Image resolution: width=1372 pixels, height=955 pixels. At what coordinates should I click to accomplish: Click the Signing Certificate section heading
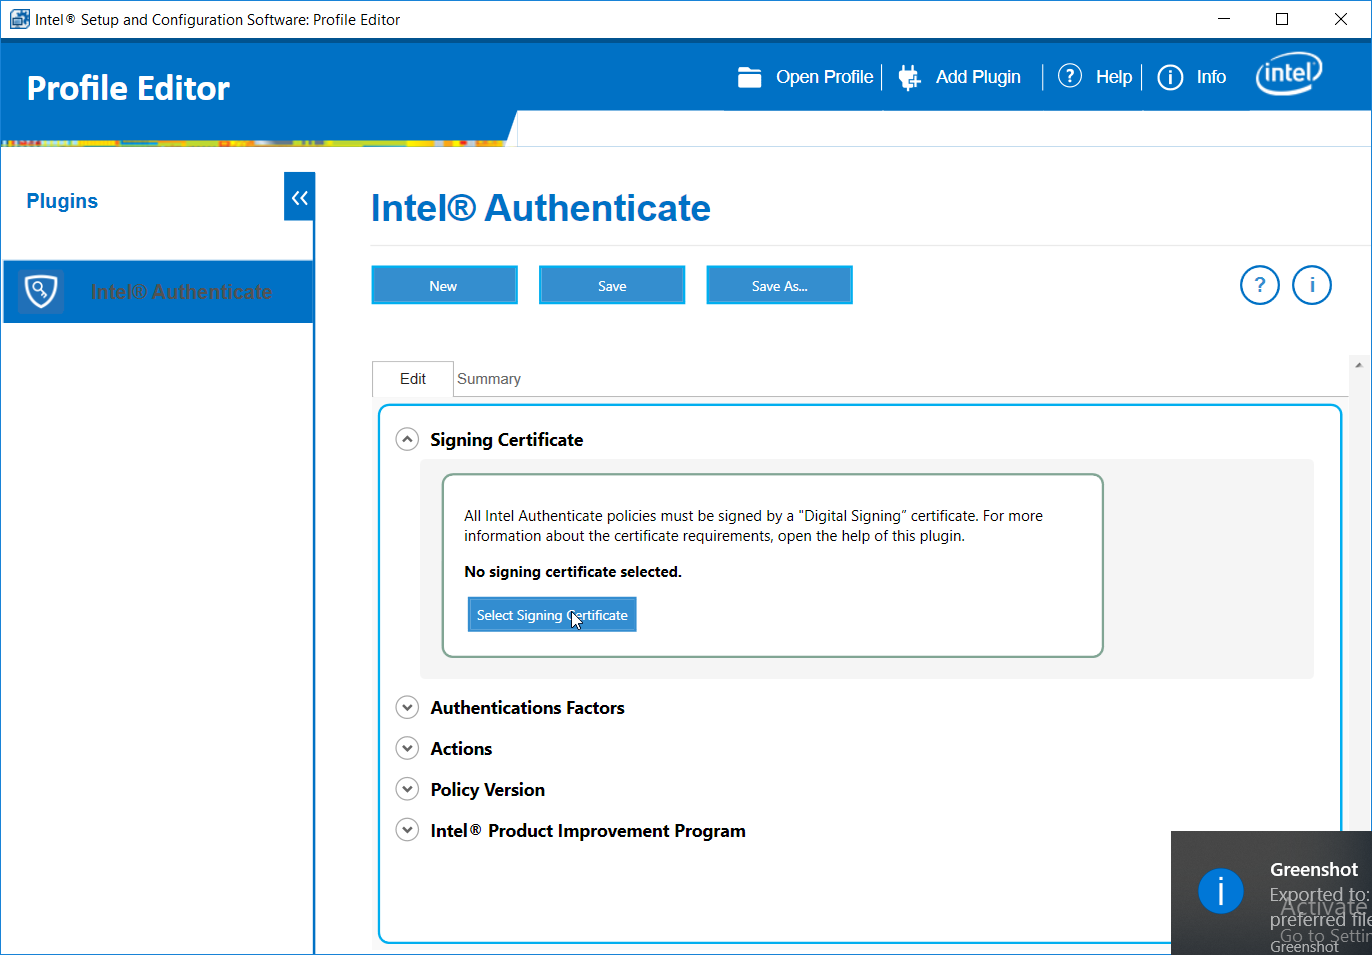tap(507, 440)
